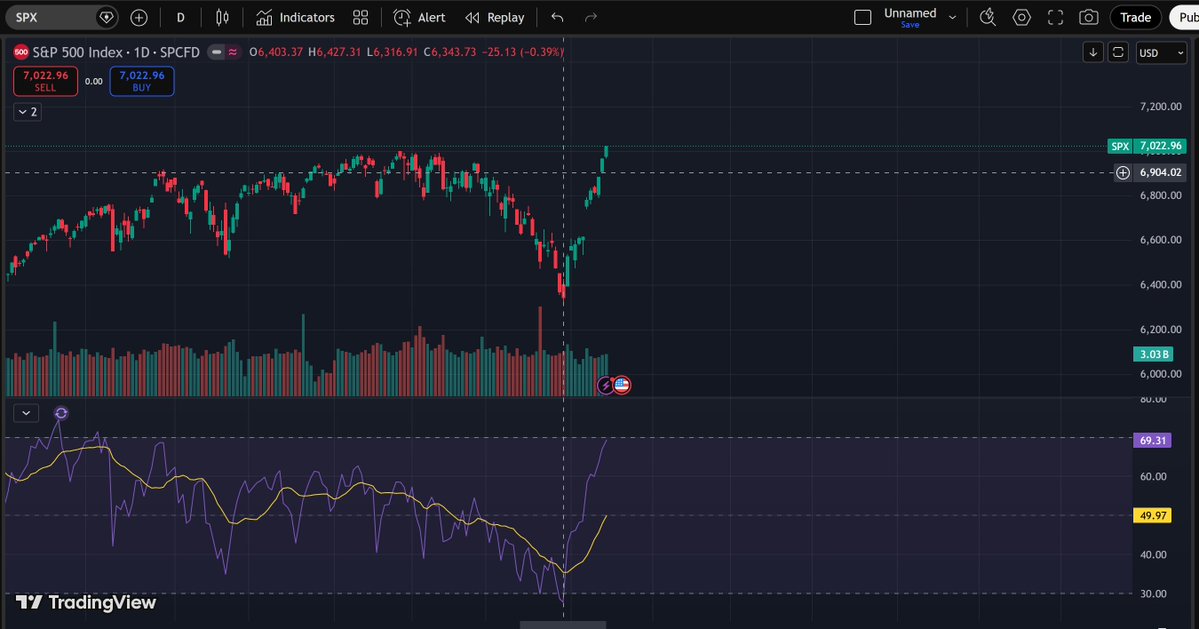This screenshot has width=1199, height=629.
Task: Click the 7,022.96 BUY button
Action: (141, 81)
